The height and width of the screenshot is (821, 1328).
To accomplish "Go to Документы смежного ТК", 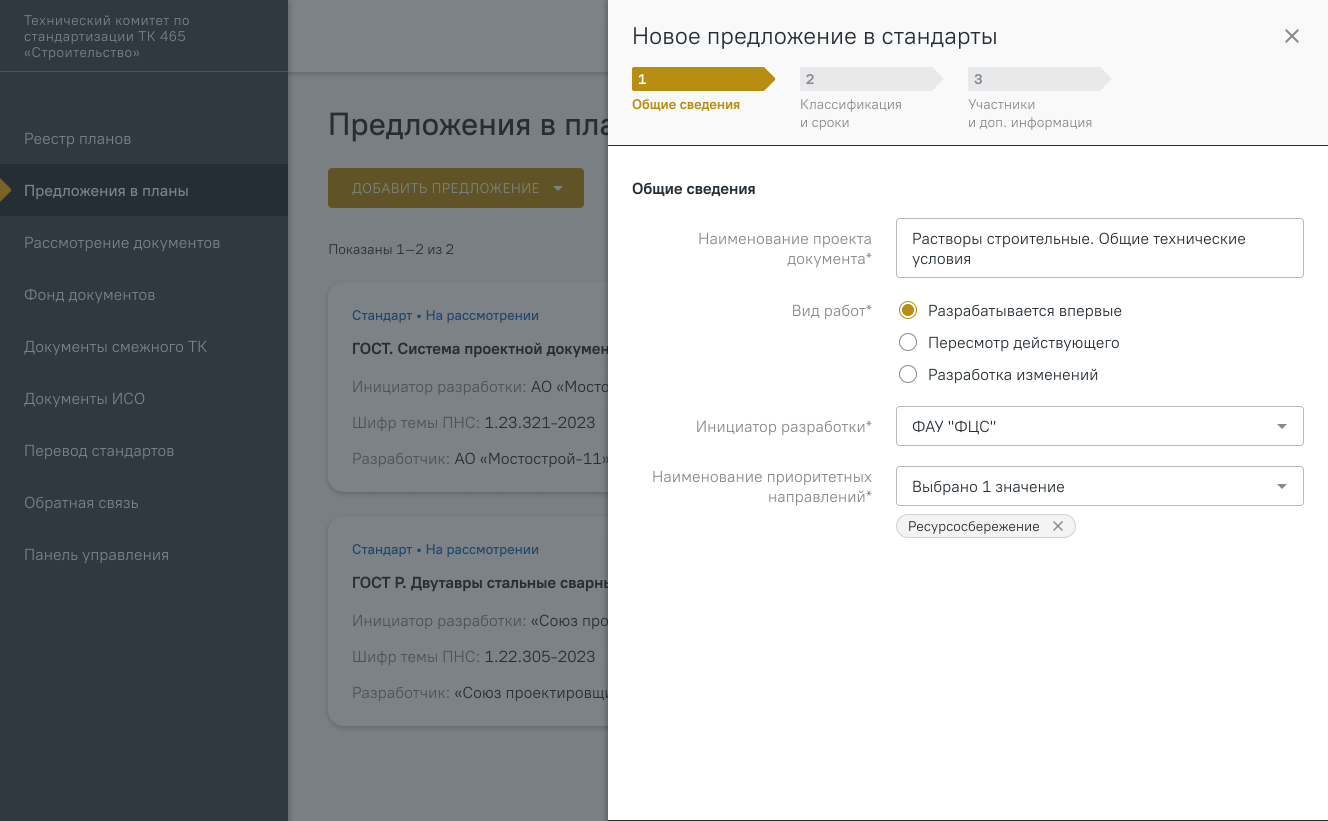I will tap(116, 347).
